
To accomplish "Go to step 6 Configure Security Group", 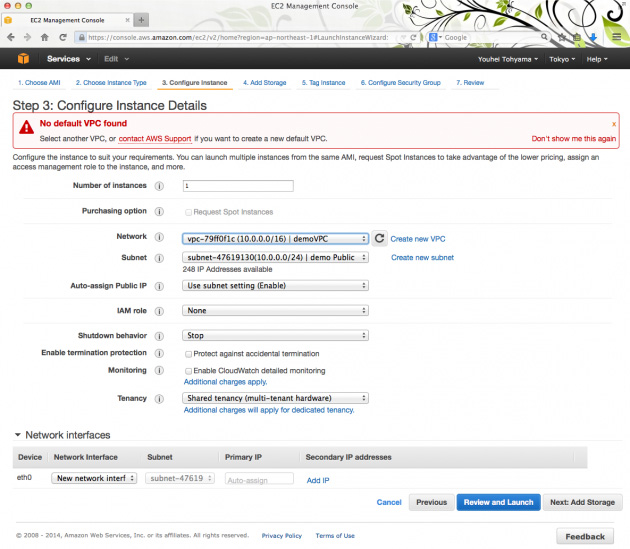I will click(401, 82).
